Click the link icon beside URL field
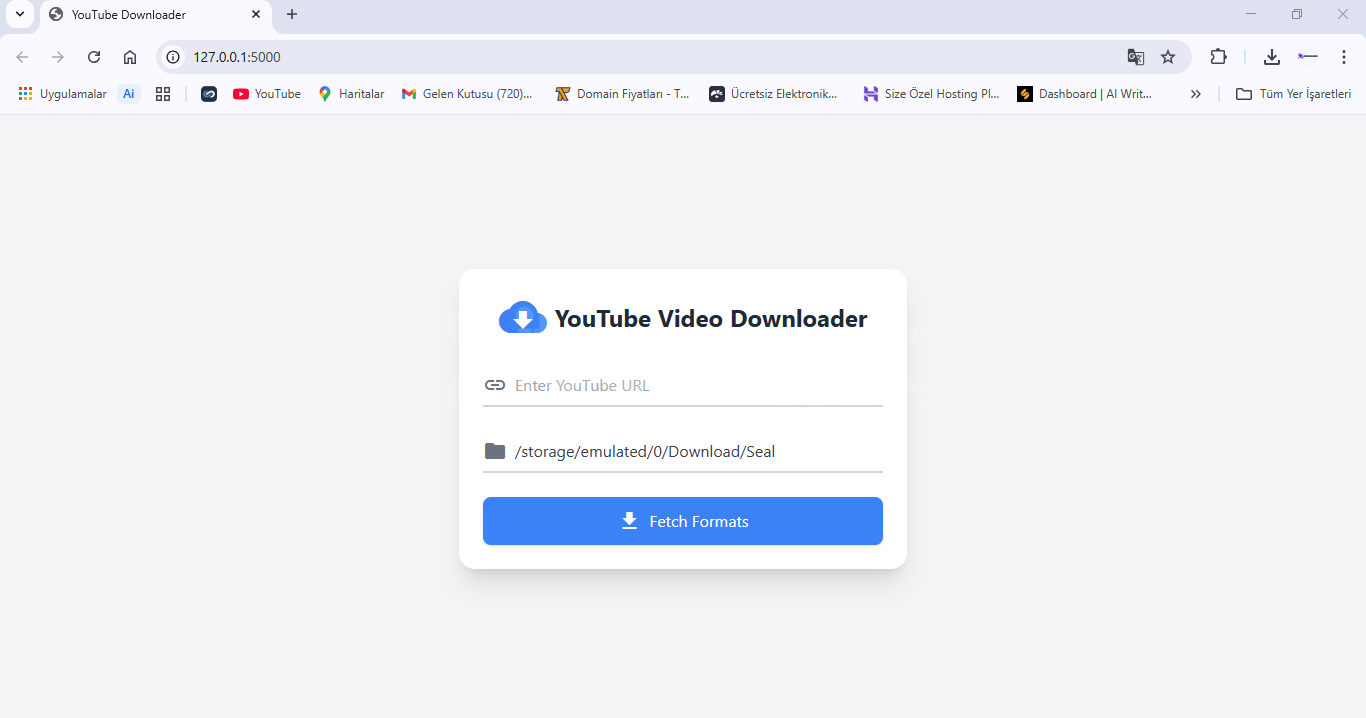Screen dimensions: 1366x718 pos(495,385)
